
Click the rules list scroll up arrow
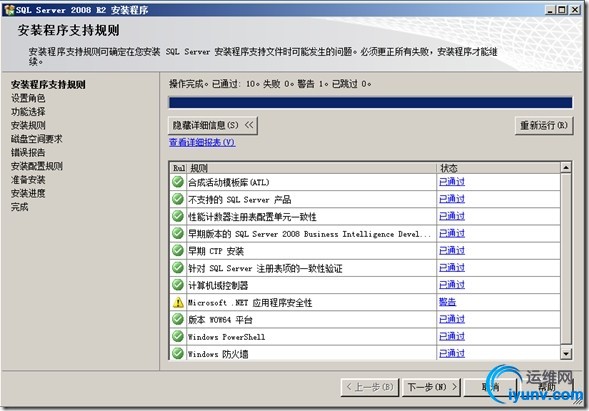[x=566, y=167]
